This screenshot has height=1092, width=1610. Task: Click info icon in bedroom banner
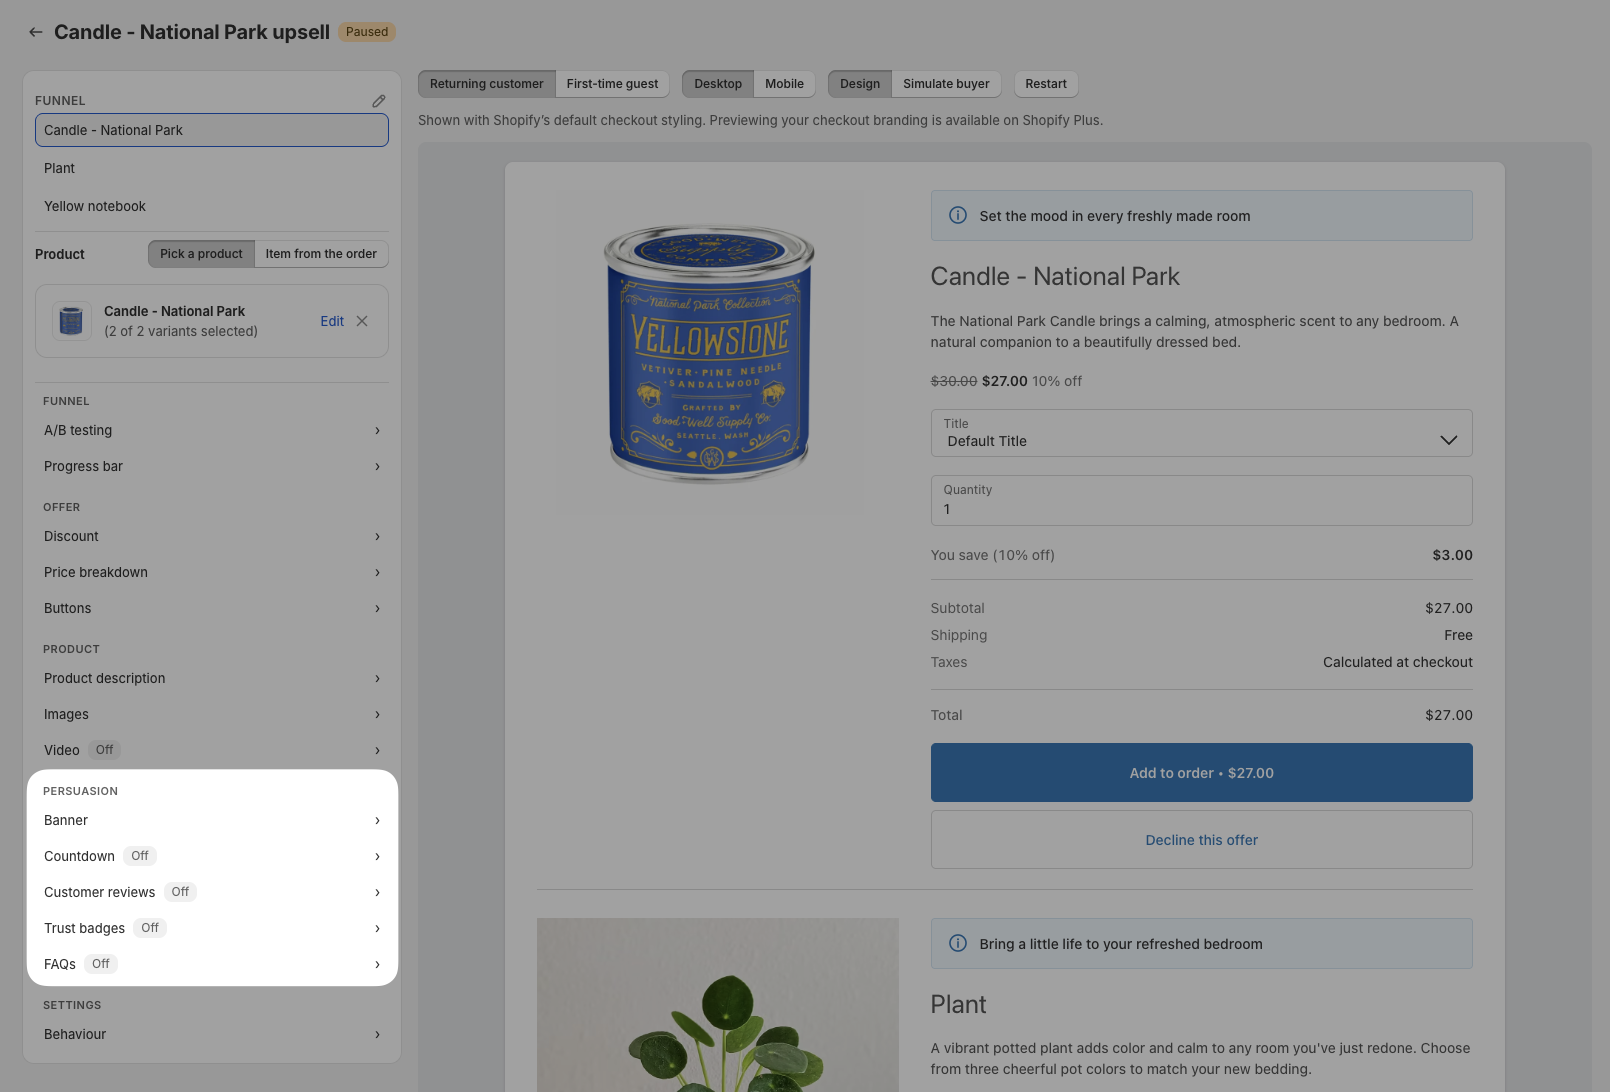pyautogui.click(x=958, y=944)
